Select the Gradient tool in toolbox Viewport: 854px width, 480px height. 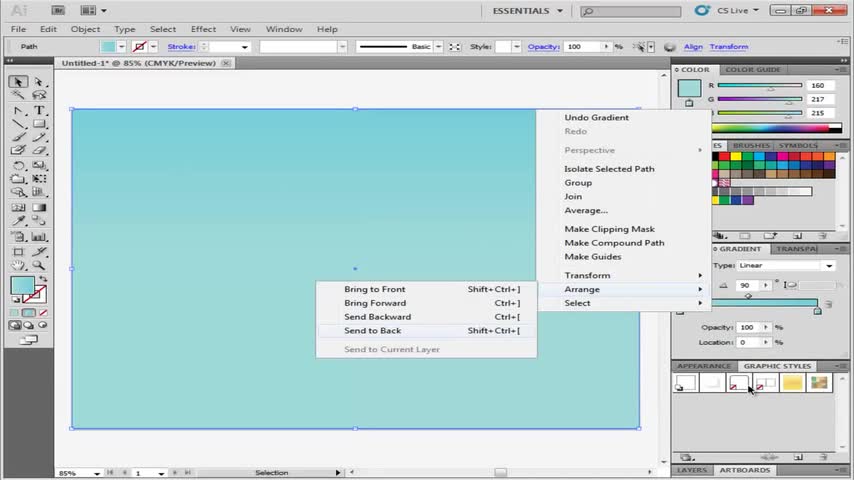click(x=39, y=208)
